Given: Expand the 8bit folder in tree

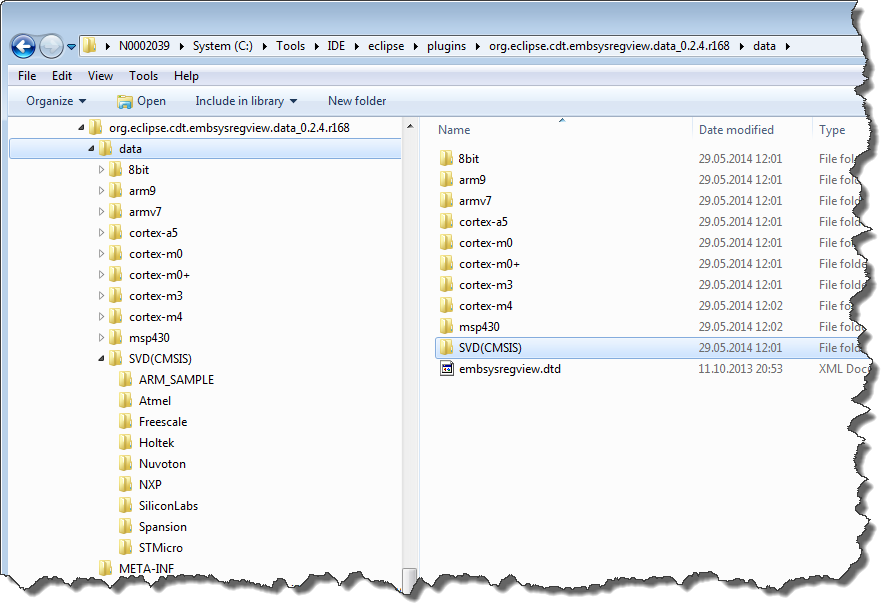Looking at the screenshot, I should [101, 170].
